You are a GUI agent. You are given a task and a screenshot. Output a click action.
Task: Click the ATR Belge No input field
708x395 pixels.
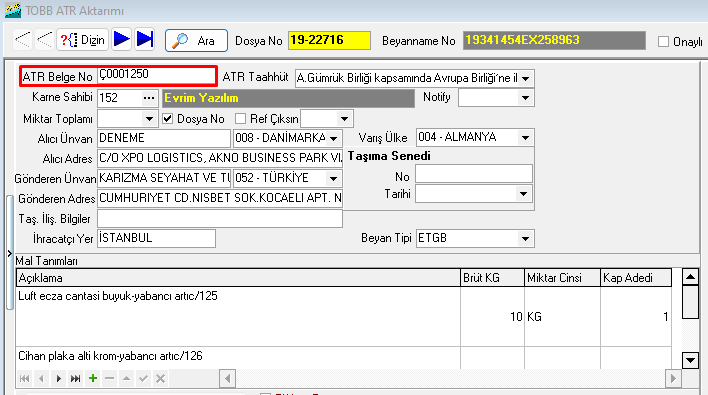[156, 75]
